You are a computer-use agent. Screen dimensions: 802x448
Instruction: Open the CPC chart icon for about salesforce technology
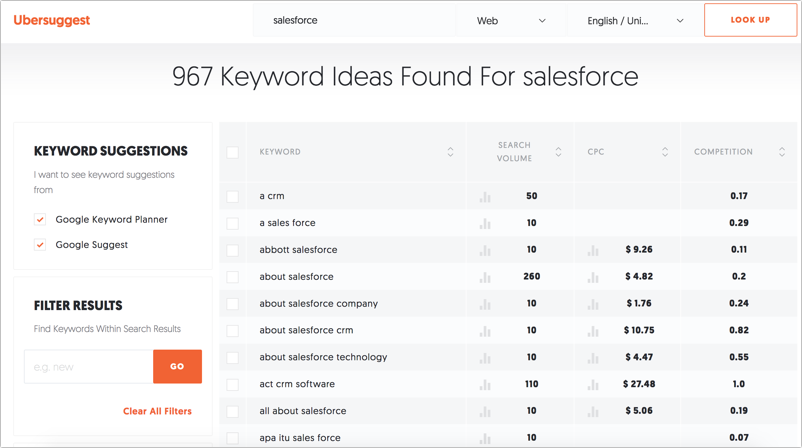point(593,358)
